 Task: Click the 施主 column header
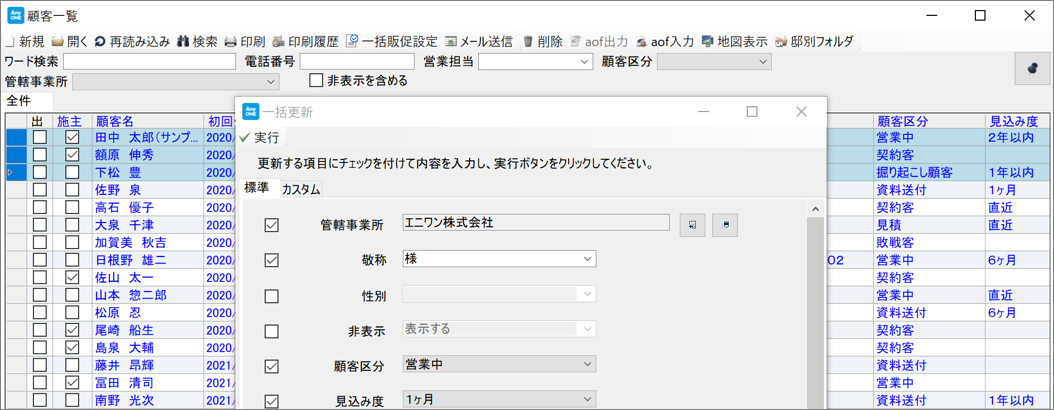(x=72, y=121)
